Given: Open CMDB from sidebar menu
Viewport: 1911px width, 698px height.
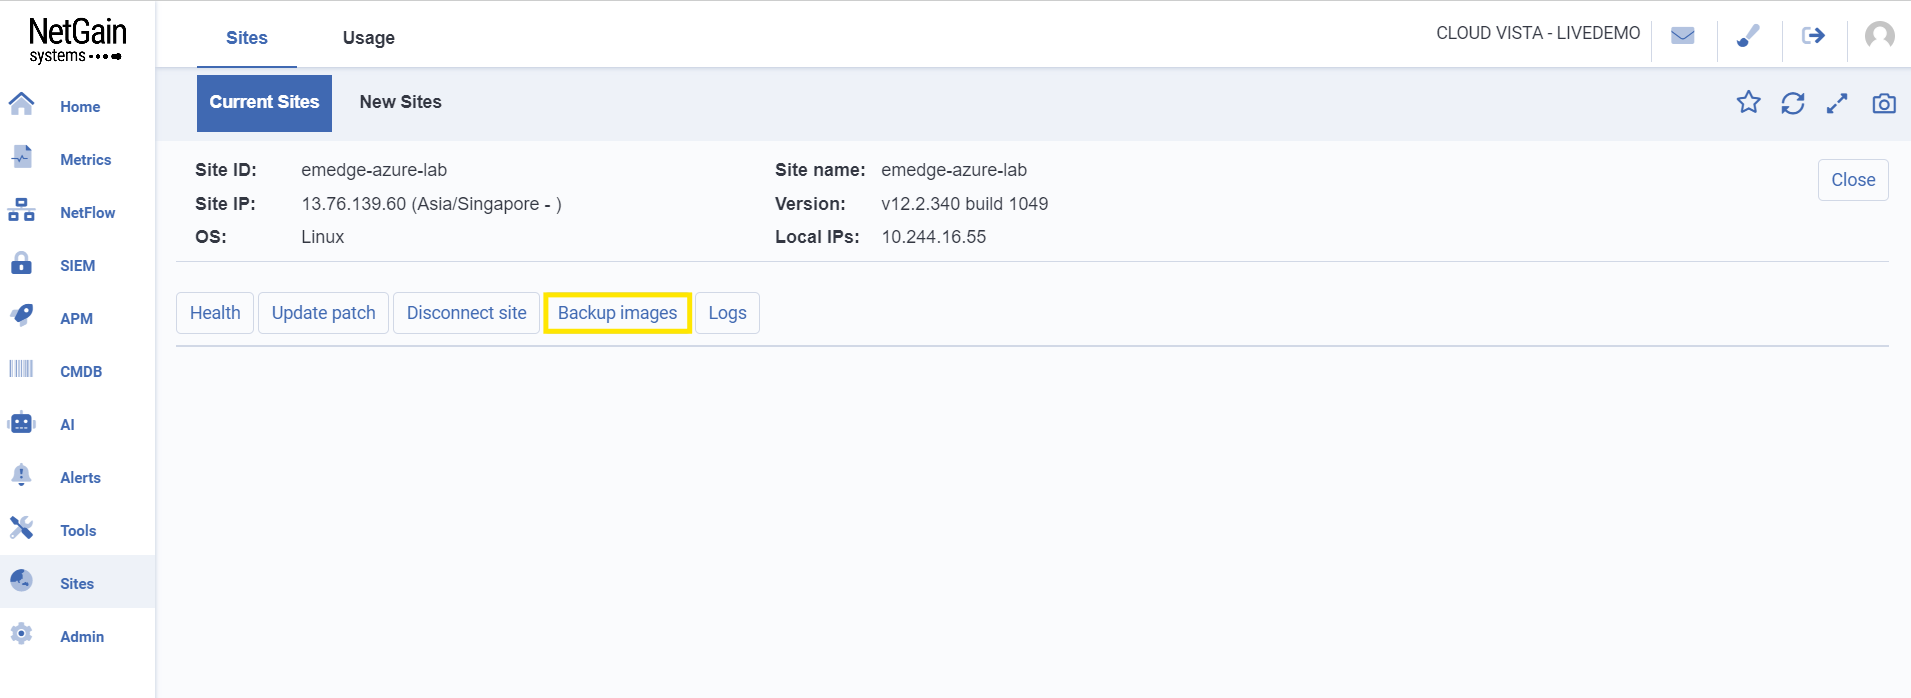Looking at the screenshot, I should (x=81, y=372).
